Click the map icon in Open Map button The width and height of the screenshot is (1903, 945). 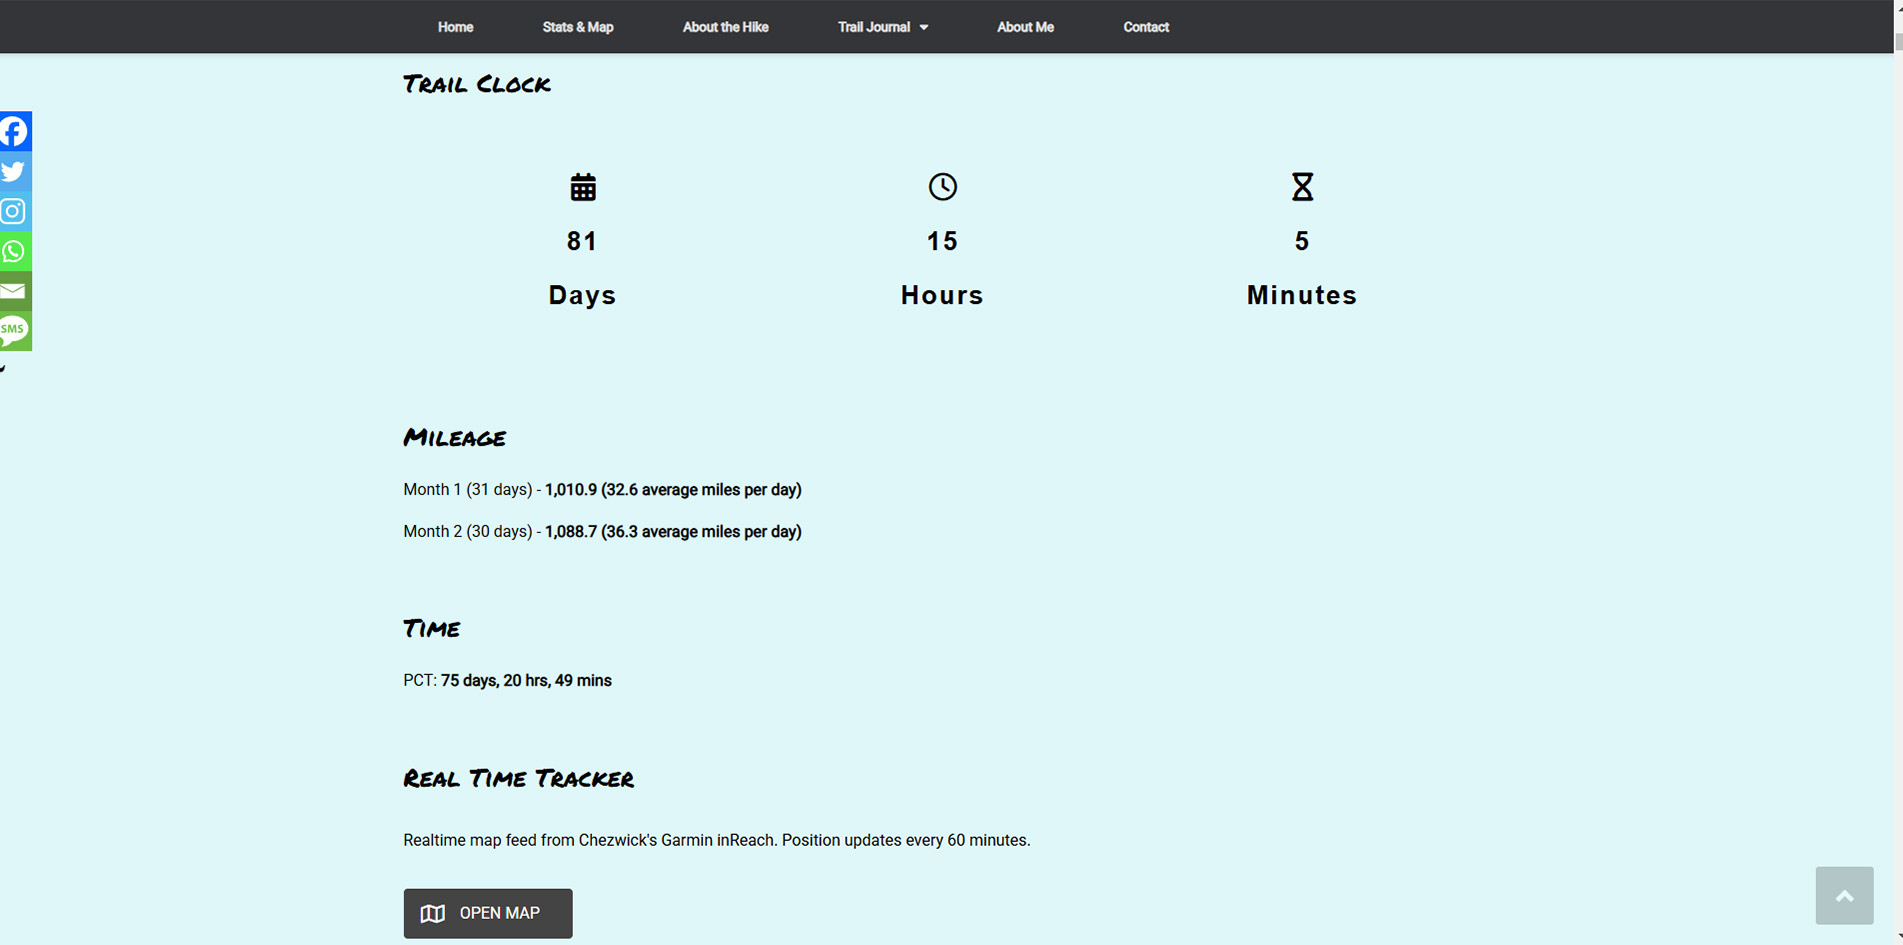click(x=433, y=913)
